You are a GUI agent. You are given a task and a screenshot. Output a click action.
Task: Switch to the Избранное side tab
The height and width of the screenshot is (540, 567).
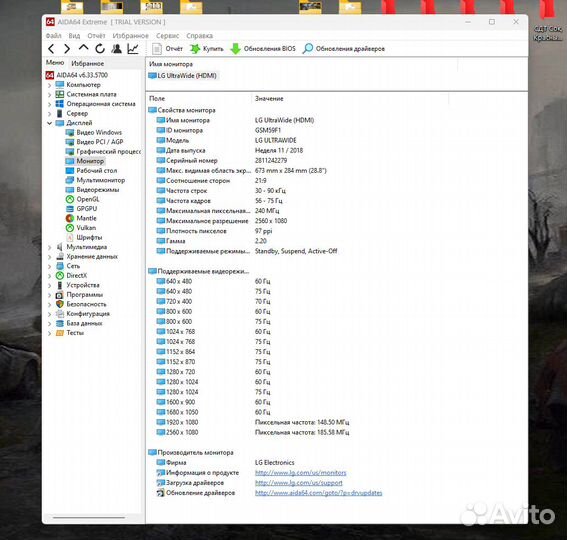click(88, 63)
